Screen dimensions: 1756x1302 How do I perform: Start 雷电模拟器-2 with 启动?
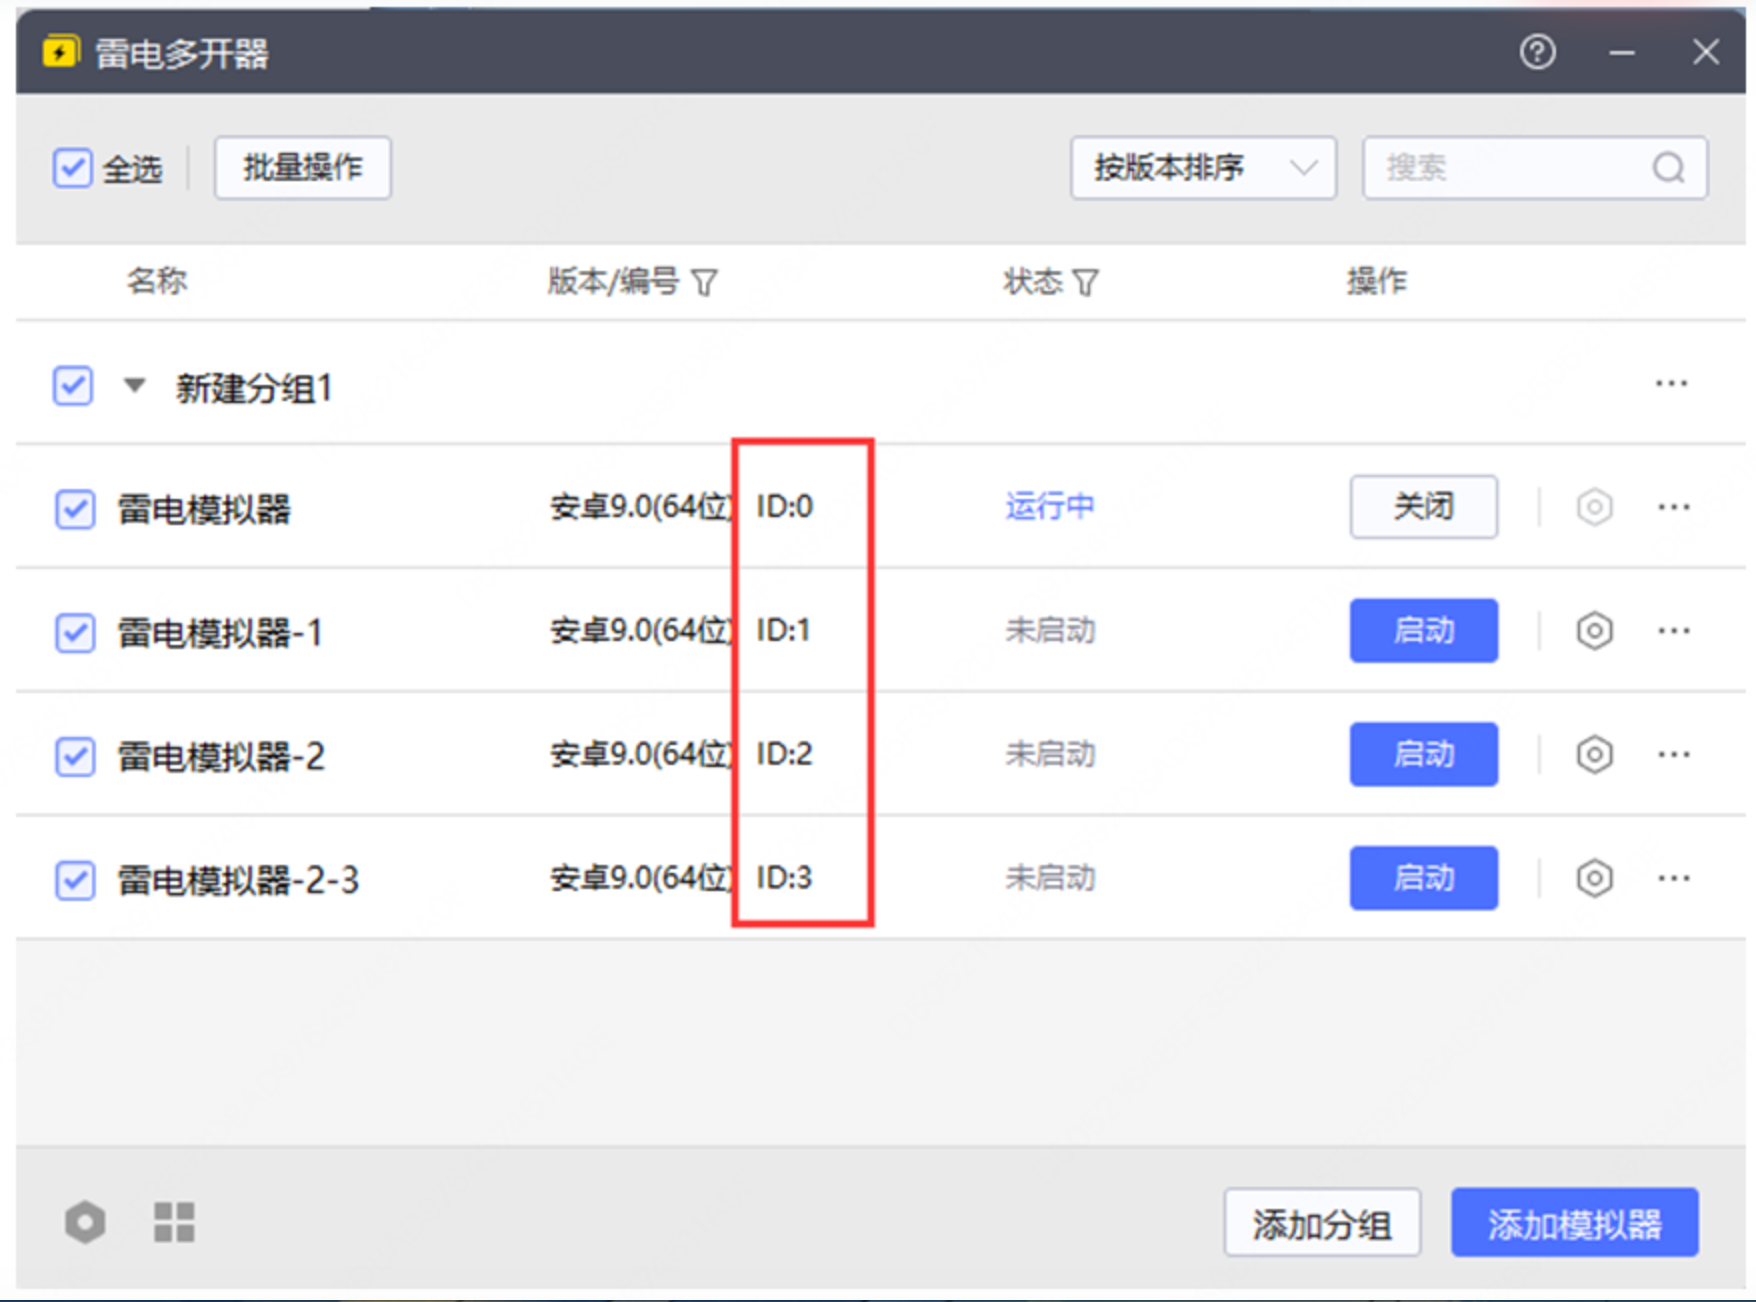click(1423, 754)
